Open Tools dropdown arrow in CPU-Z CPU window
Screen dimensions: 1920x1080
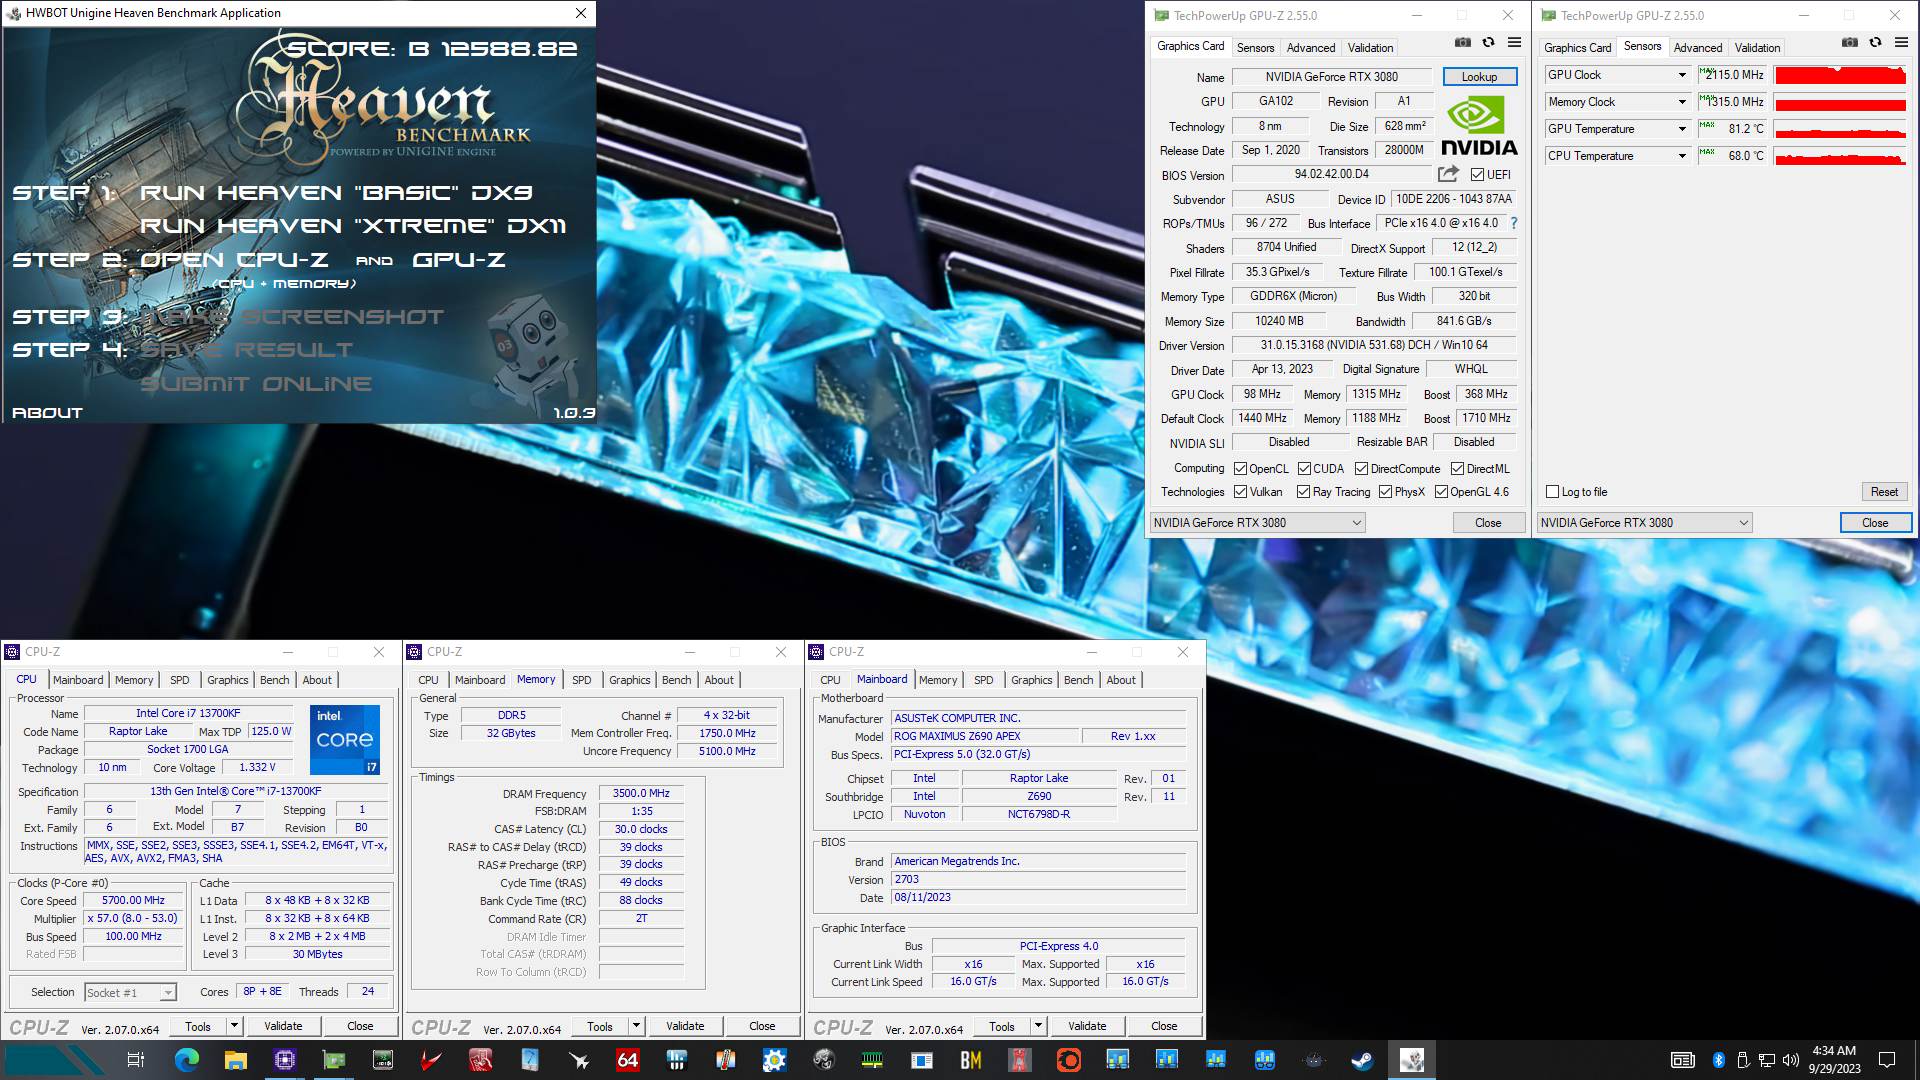[234, 1026]
